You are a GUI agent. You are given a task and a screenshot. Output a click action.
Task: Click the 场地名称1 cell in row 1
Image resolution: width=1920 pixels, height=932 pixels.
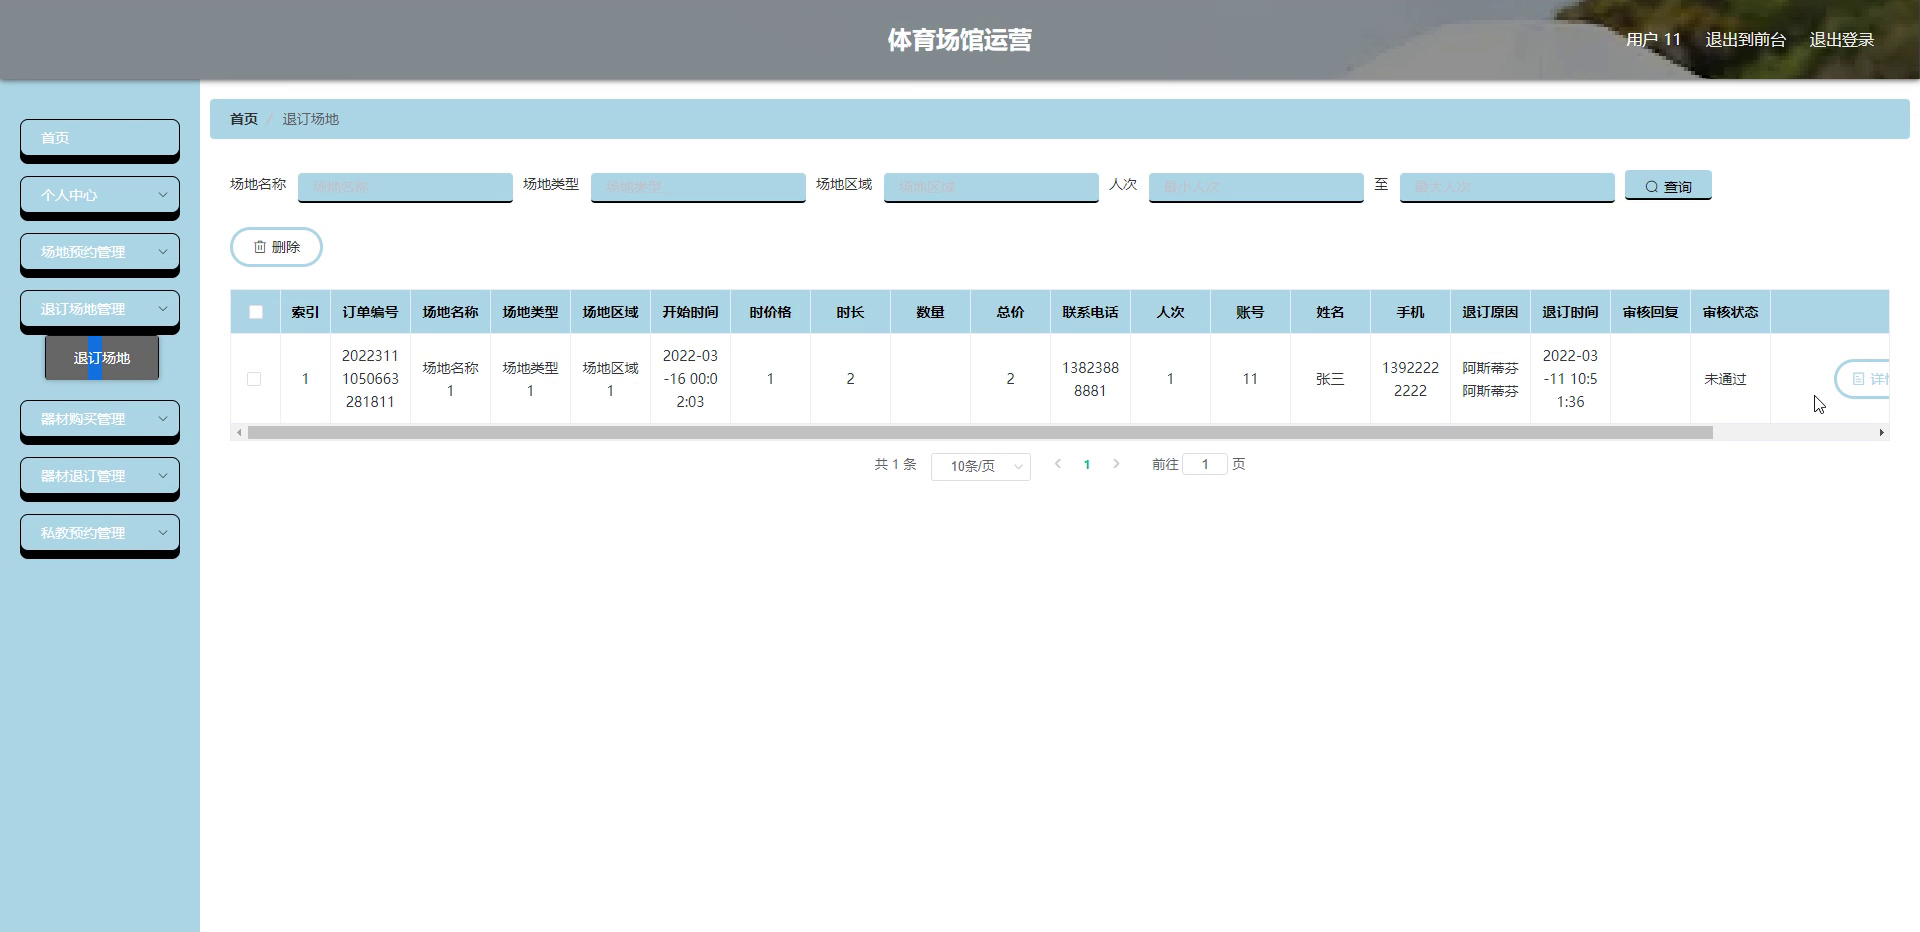coord(450,379)
